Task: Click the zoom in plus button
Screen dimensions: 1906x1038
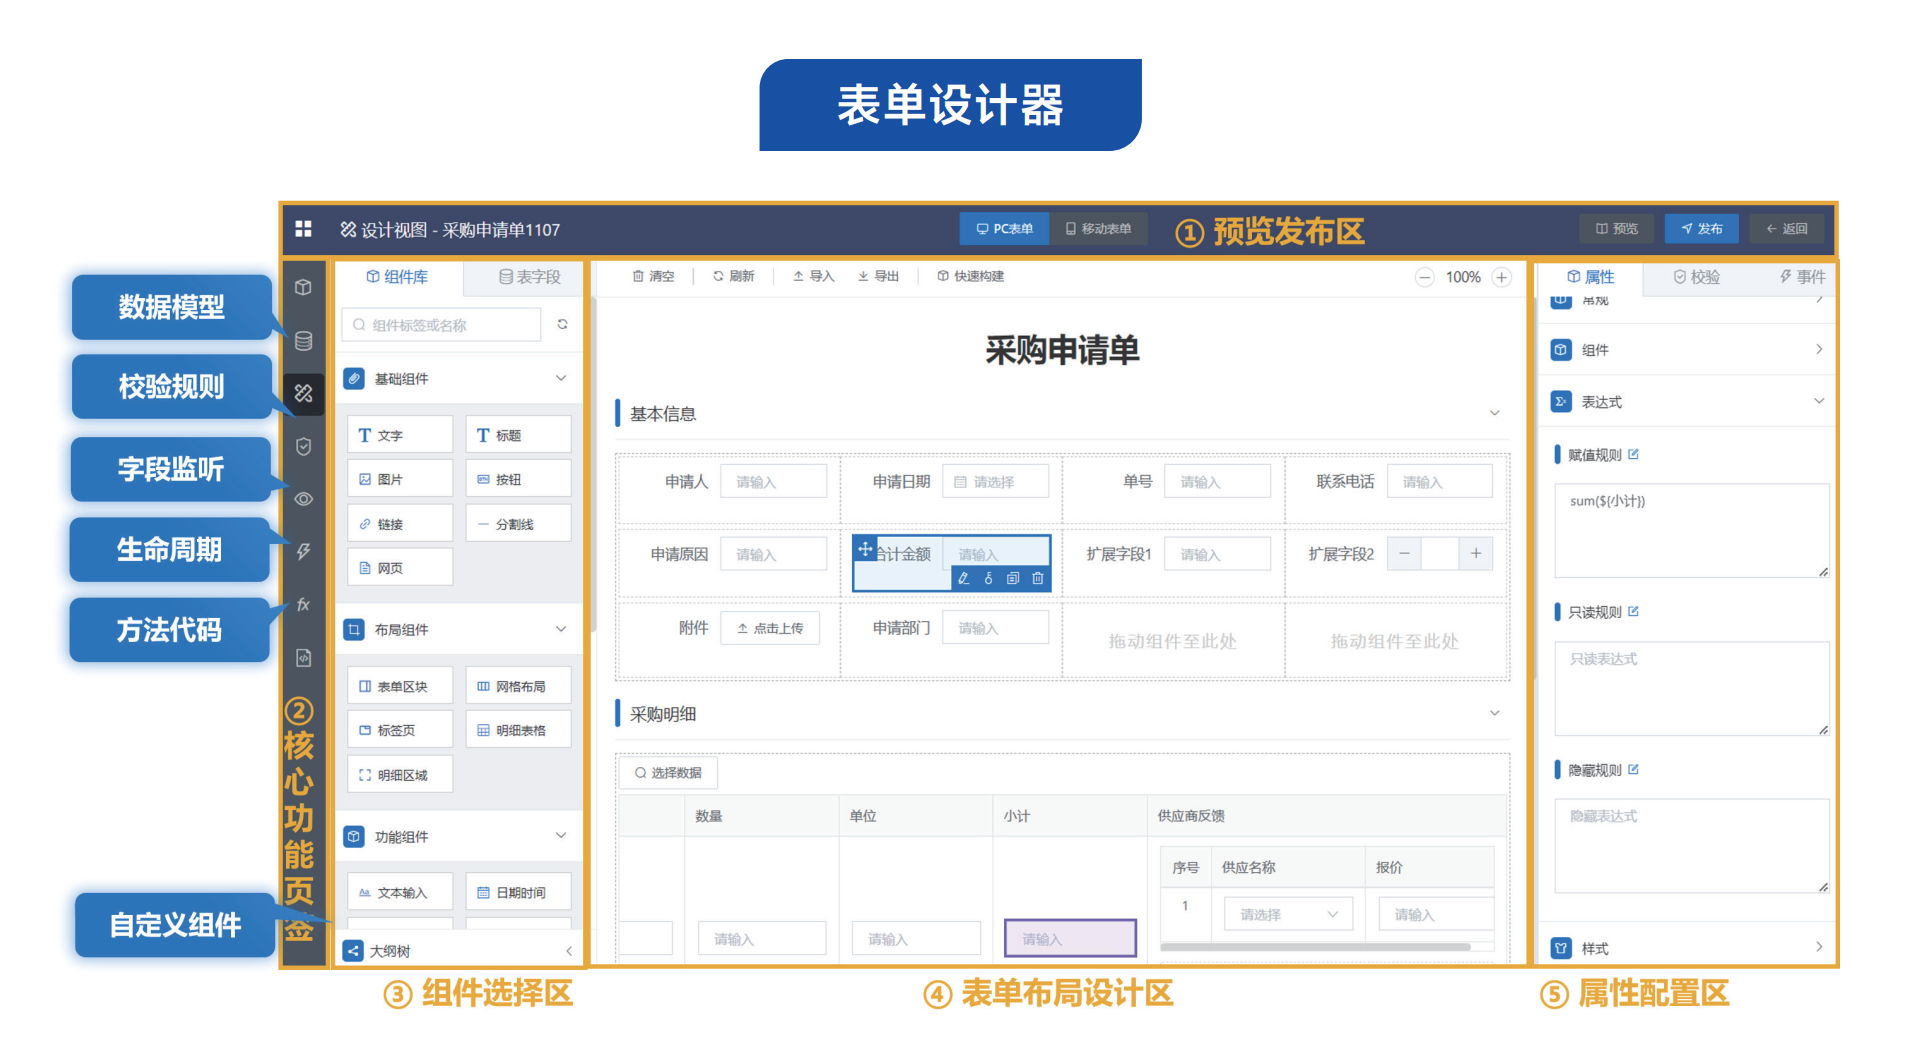Action: (x=1502, y=278)
